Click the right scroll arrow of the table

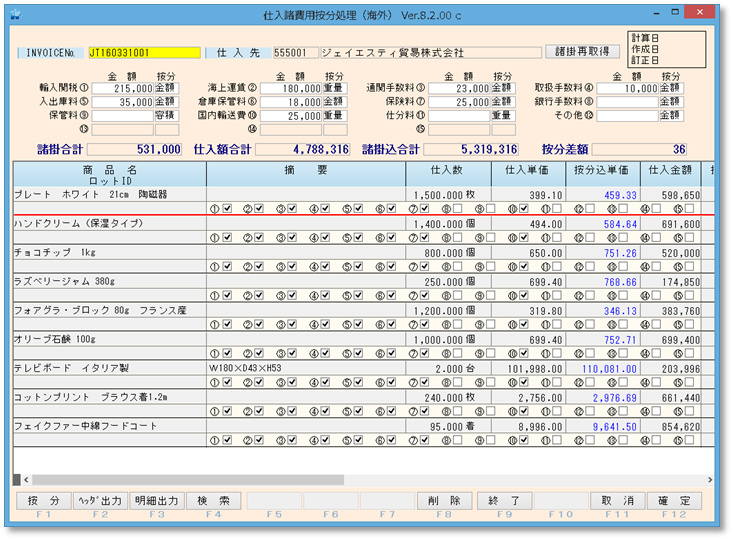tap(710, 480)
